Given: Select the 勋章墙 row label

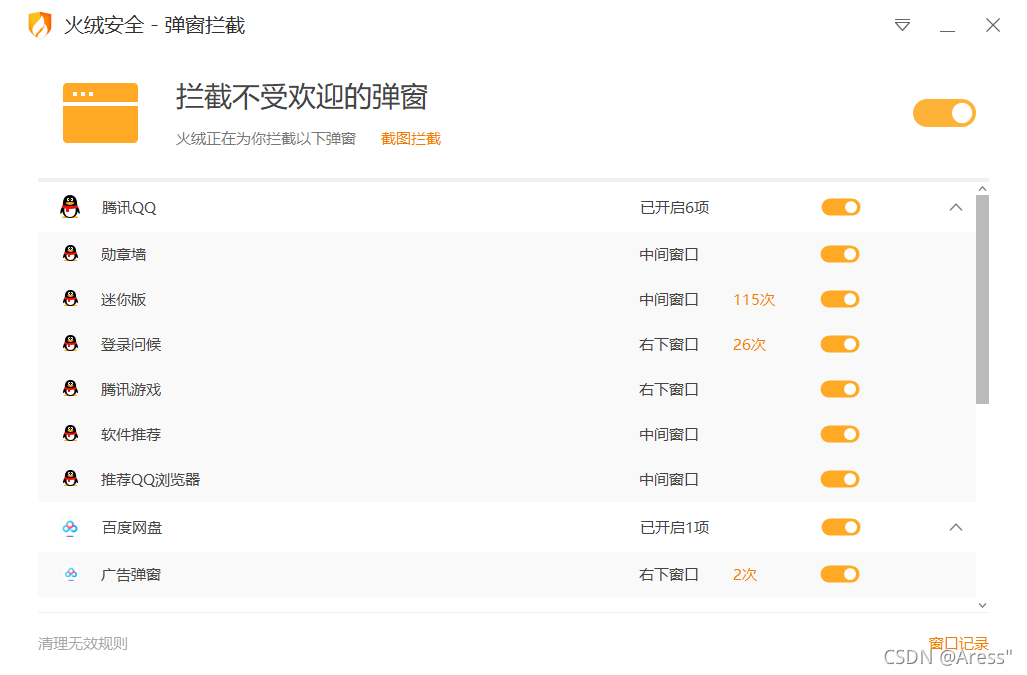Looking at the screenshot, I should pos(123,254).
